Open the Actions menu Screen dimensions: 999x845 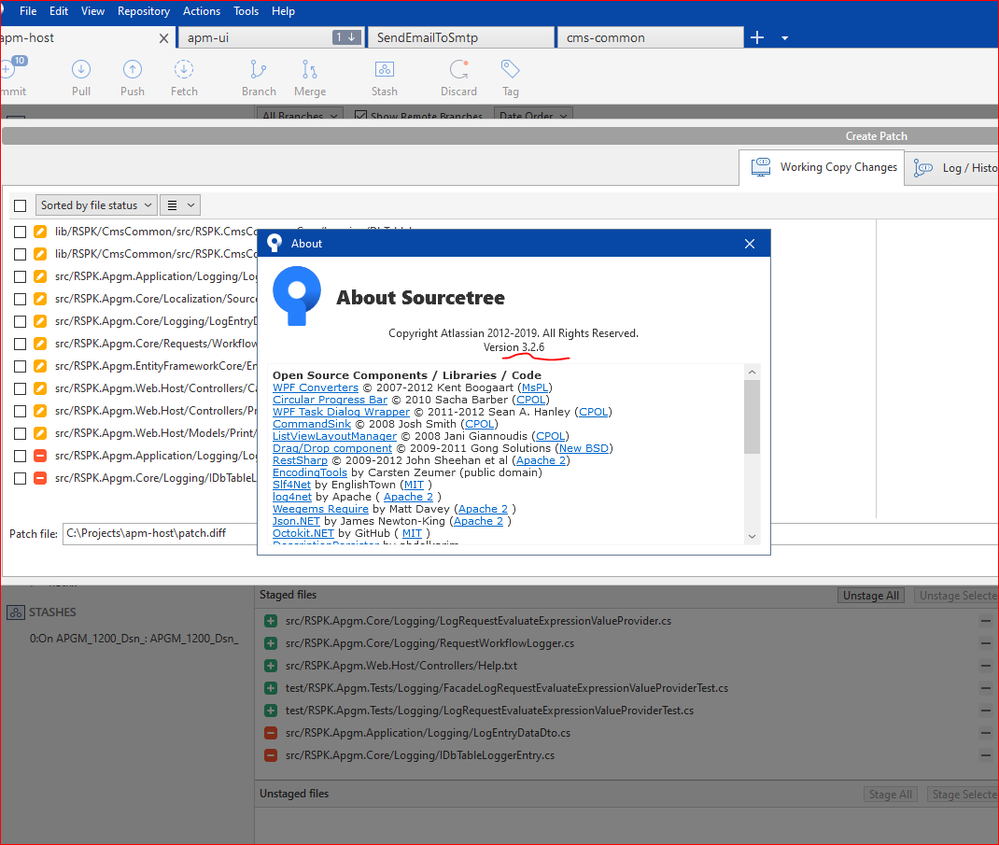pos(201,11)
